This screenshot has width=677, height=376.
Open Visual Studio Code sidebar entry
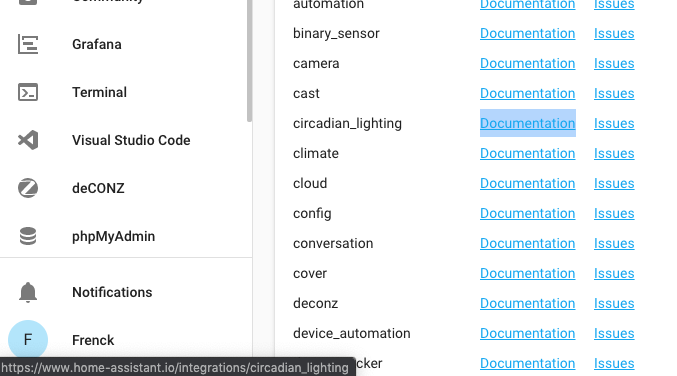(131, 140)
